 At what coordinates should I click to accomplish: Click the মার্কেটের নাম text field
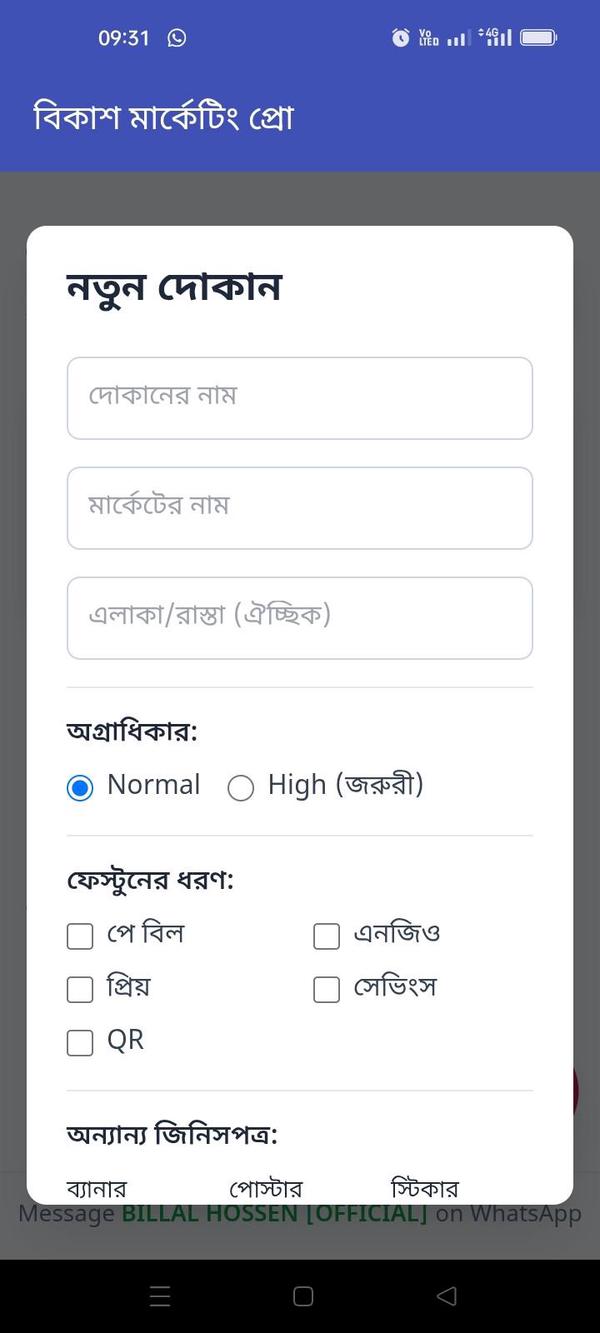pyautogui.click(x=299, y=508)
